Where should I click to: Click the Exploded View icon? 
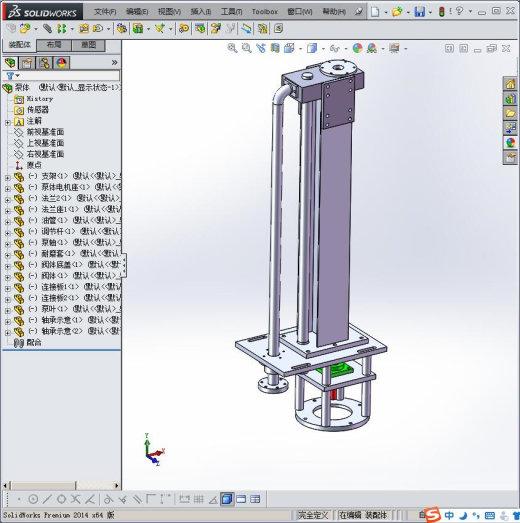tap(215, 29)
